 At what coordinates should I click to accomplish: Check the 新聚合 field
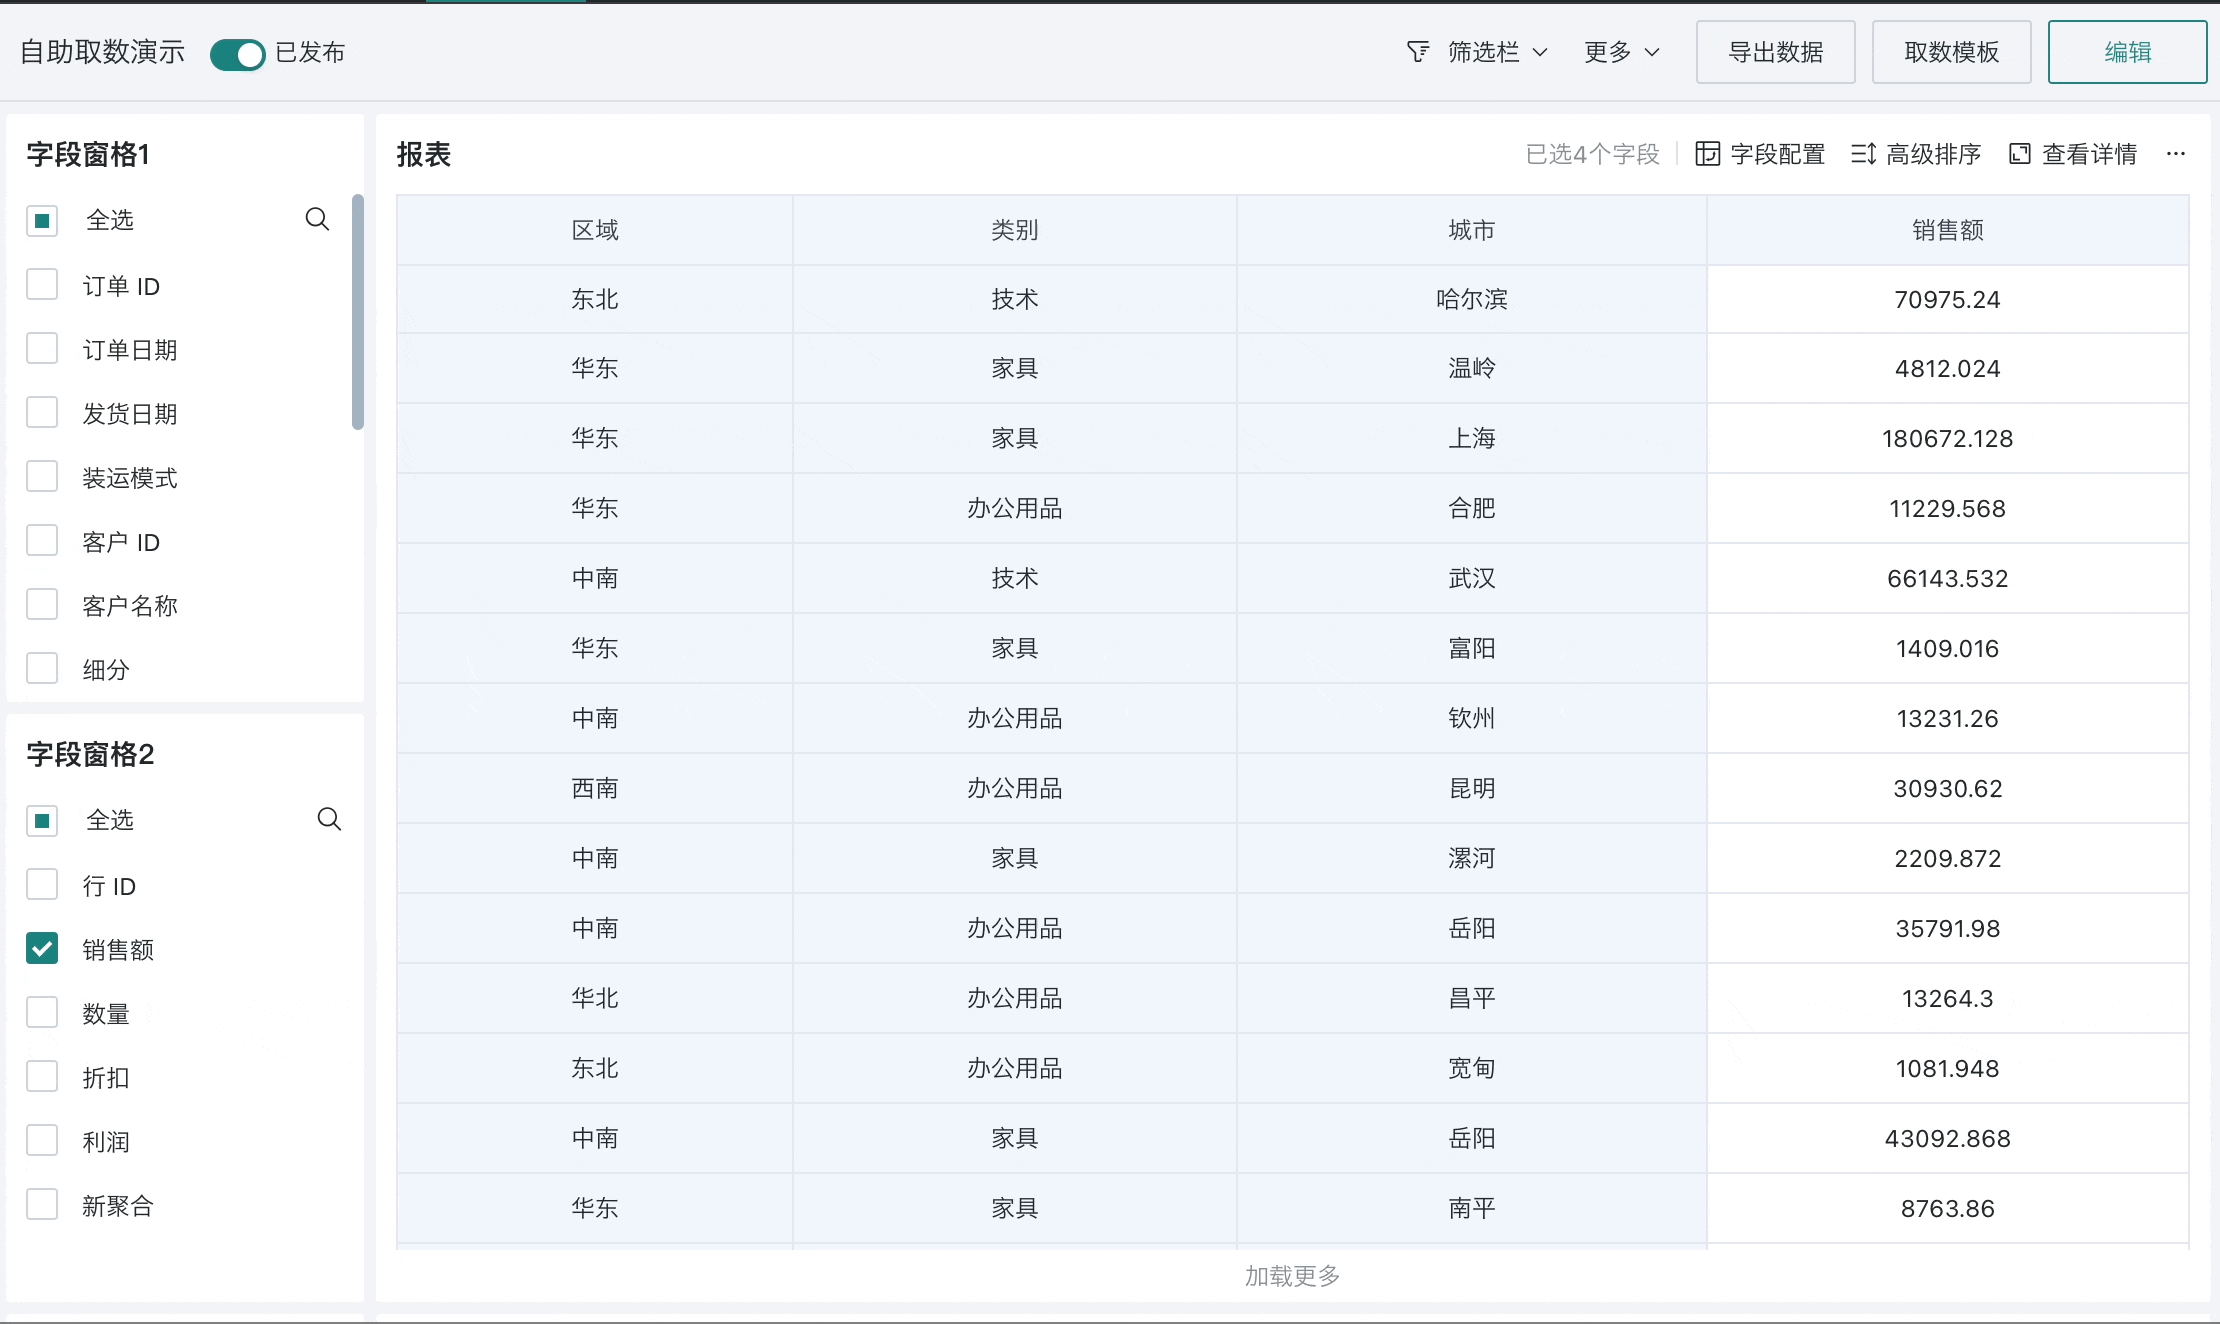tap(42, 1205)
